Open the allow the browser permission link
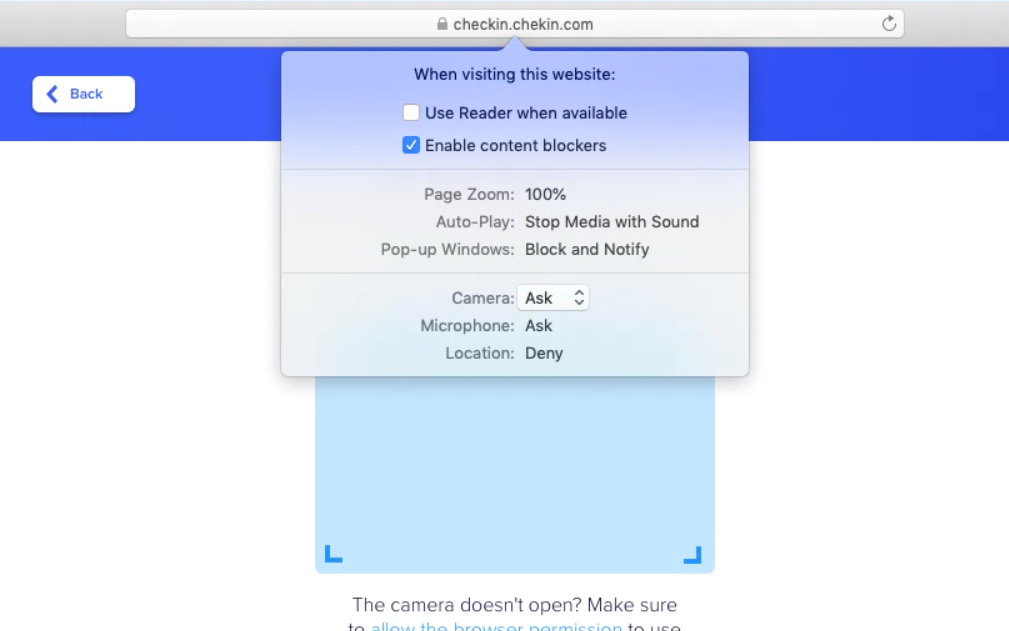Screen dimensions: 1009x631 (x=496, y=627)
